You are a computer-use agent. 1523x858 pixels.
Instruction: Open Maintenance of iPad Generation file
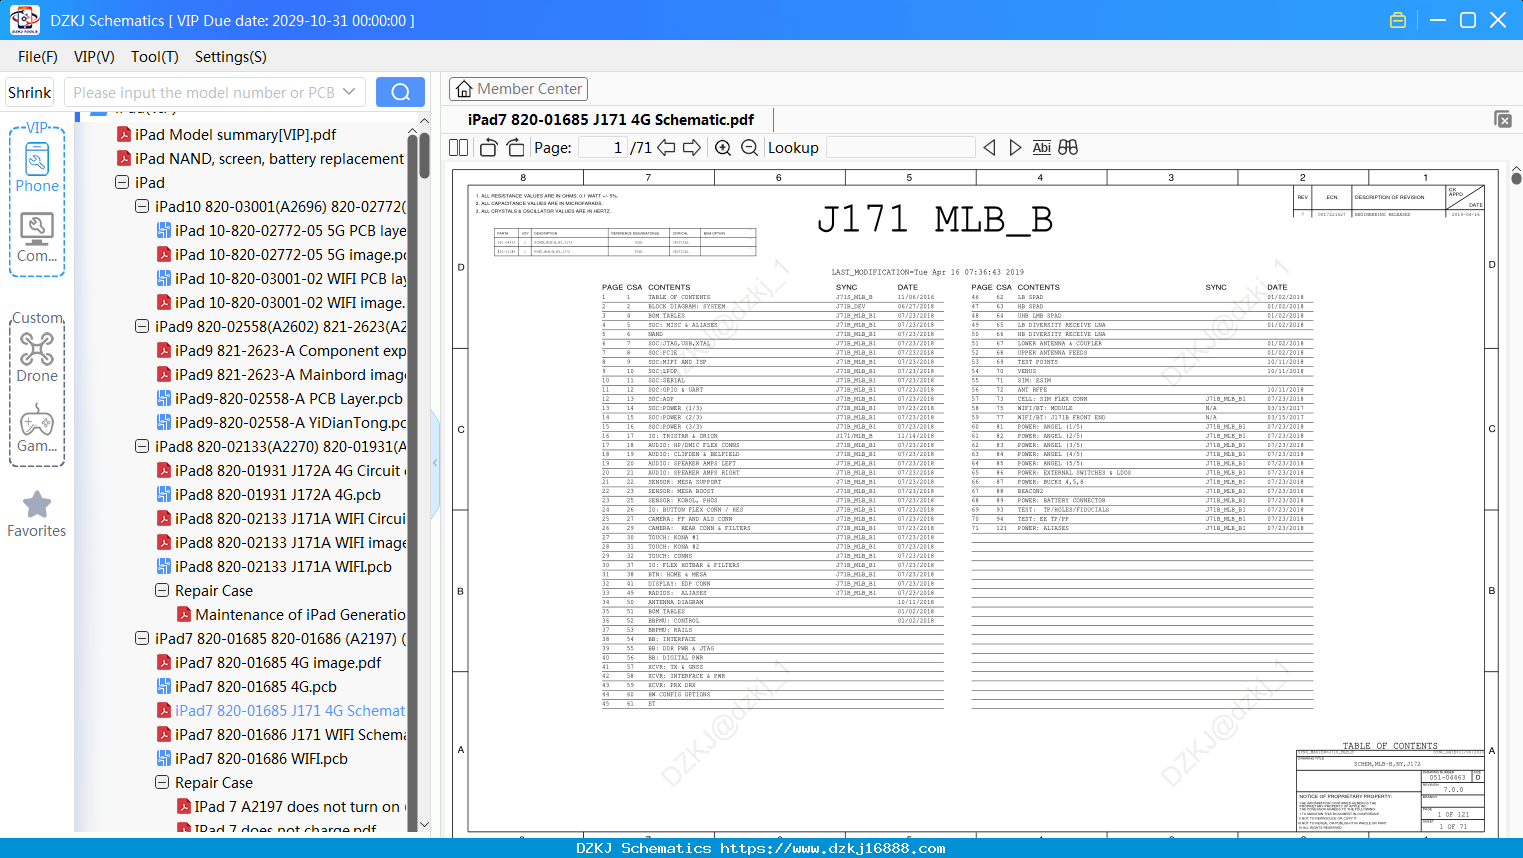[291, 615]
